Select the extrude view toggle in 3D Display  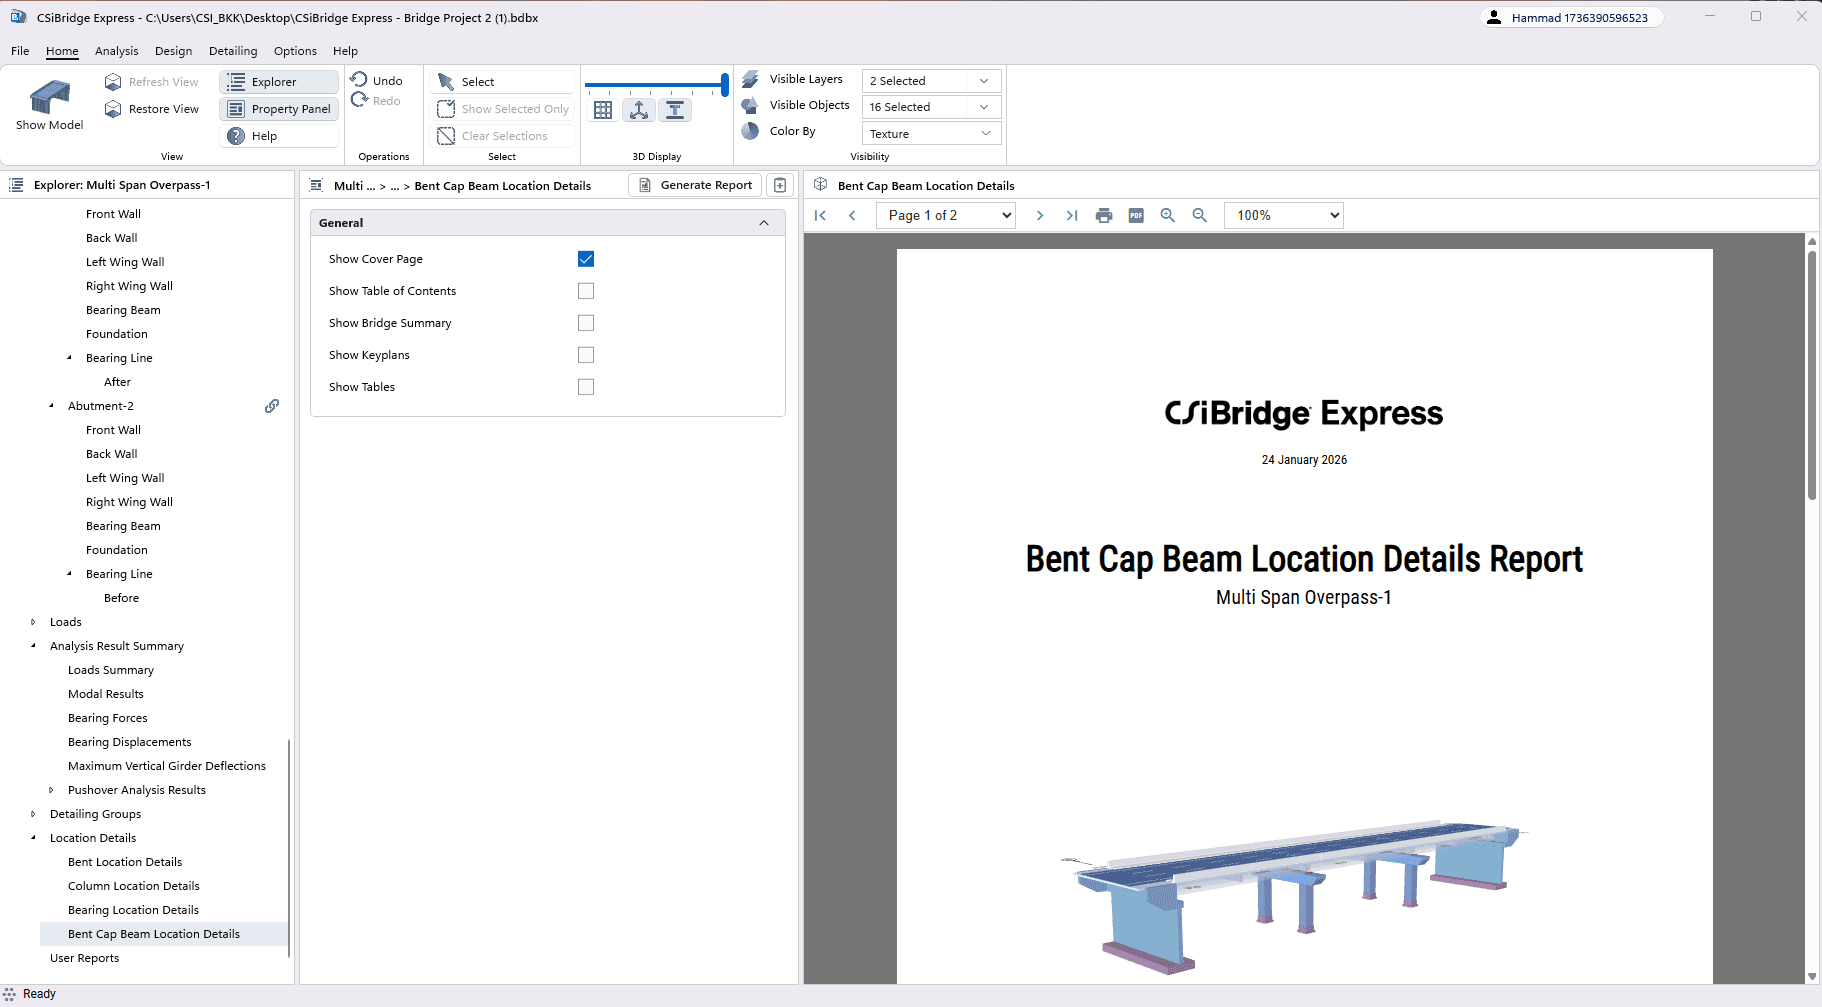click(x=676, y=110)
